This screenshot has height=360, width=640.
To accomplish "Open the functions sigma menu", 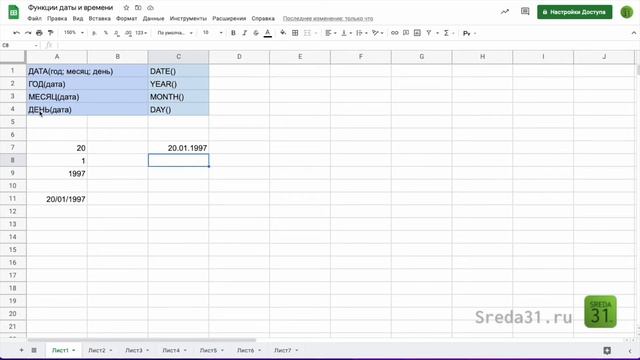I will (x=447, y=33).
